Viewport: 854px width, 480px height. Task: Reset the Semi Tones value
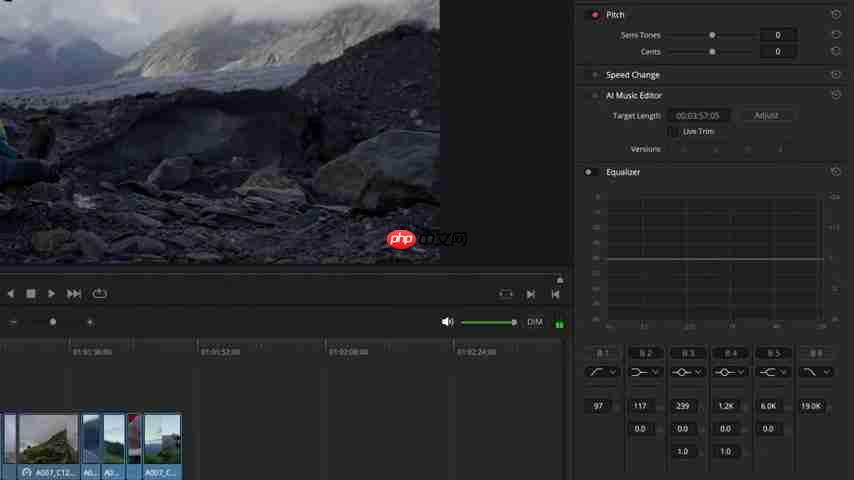coord(835,34)
